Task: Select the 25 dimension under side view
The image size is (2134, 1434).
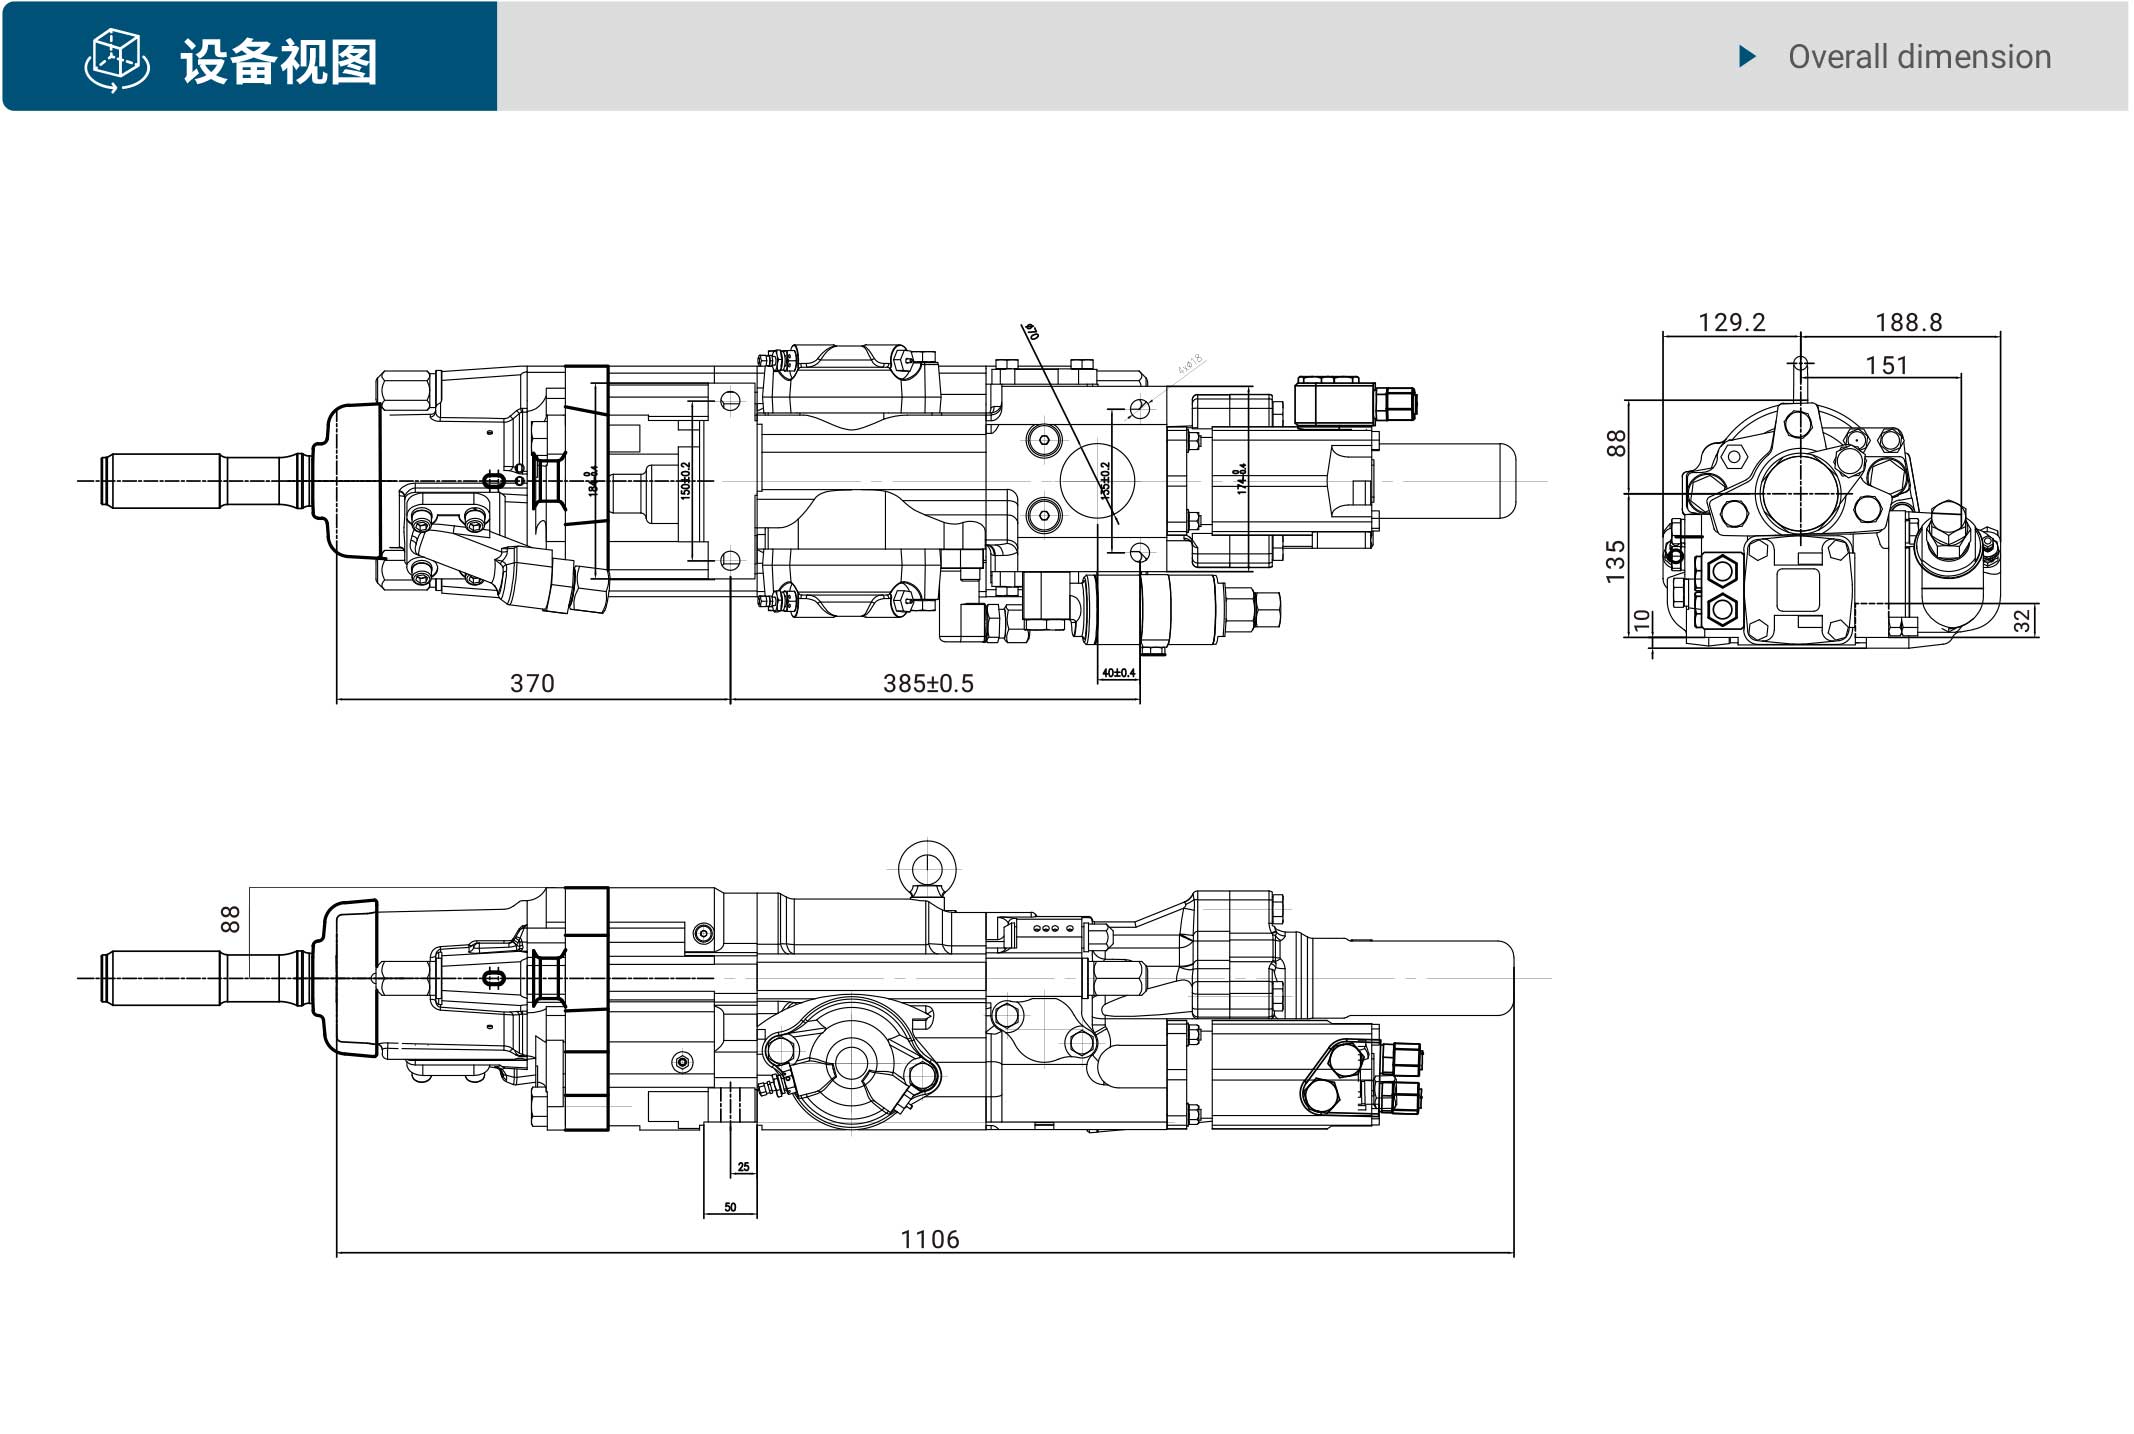Action: point(743,1167)
